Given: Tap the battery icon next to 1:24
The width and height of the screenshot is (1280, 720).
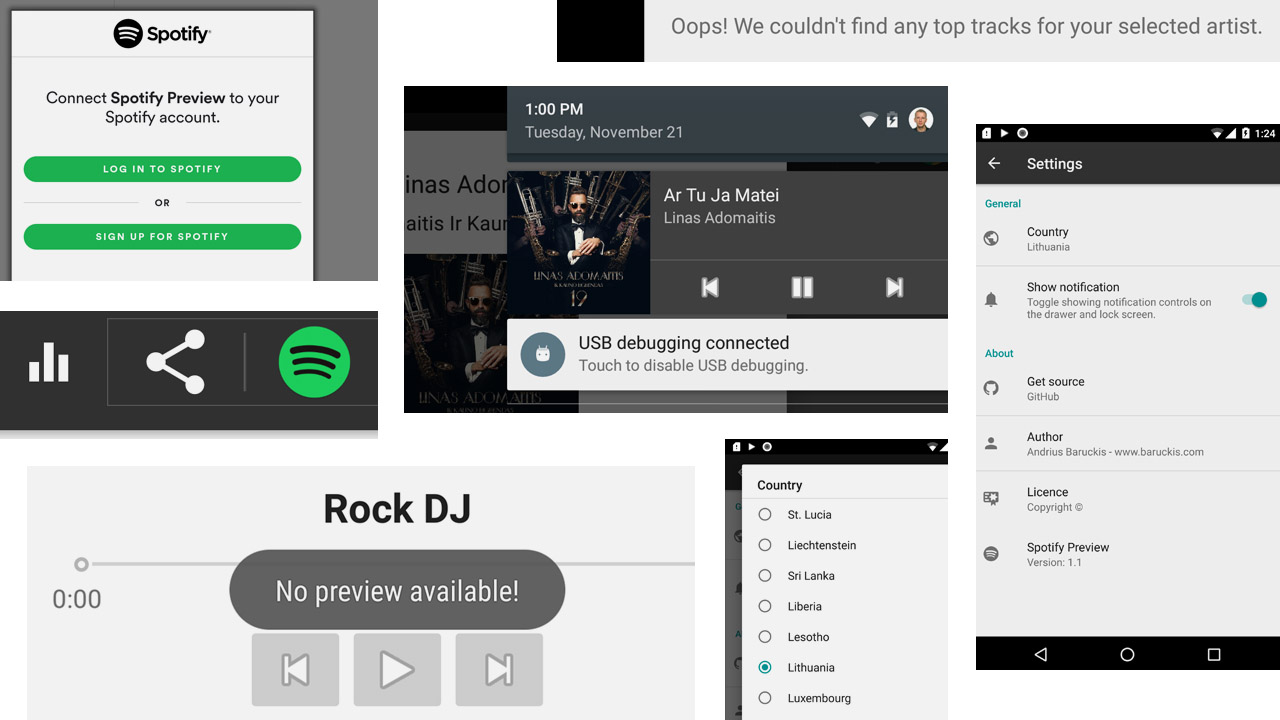Looking at the screenshot, I should tap(1245, 133).
